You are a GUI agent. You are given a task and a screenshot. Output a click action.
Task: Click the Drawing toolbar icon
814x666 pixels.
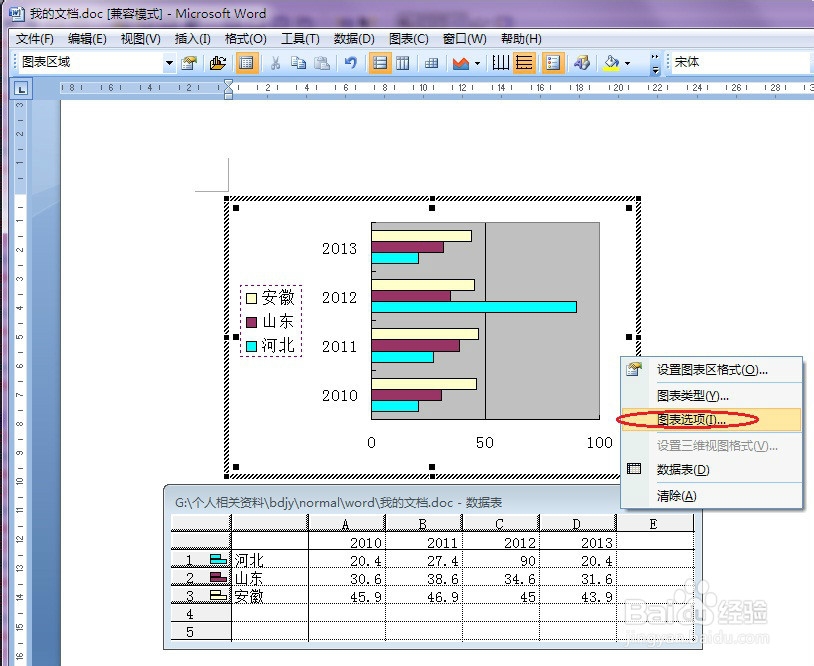(x=582, y=63)
